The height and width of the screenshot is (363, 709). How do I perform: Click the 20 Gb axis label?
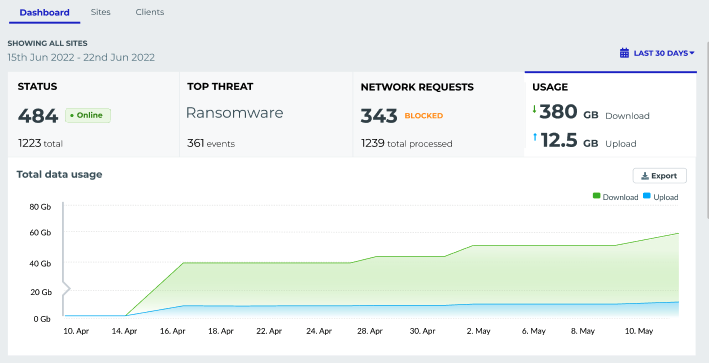coord(41,292)
